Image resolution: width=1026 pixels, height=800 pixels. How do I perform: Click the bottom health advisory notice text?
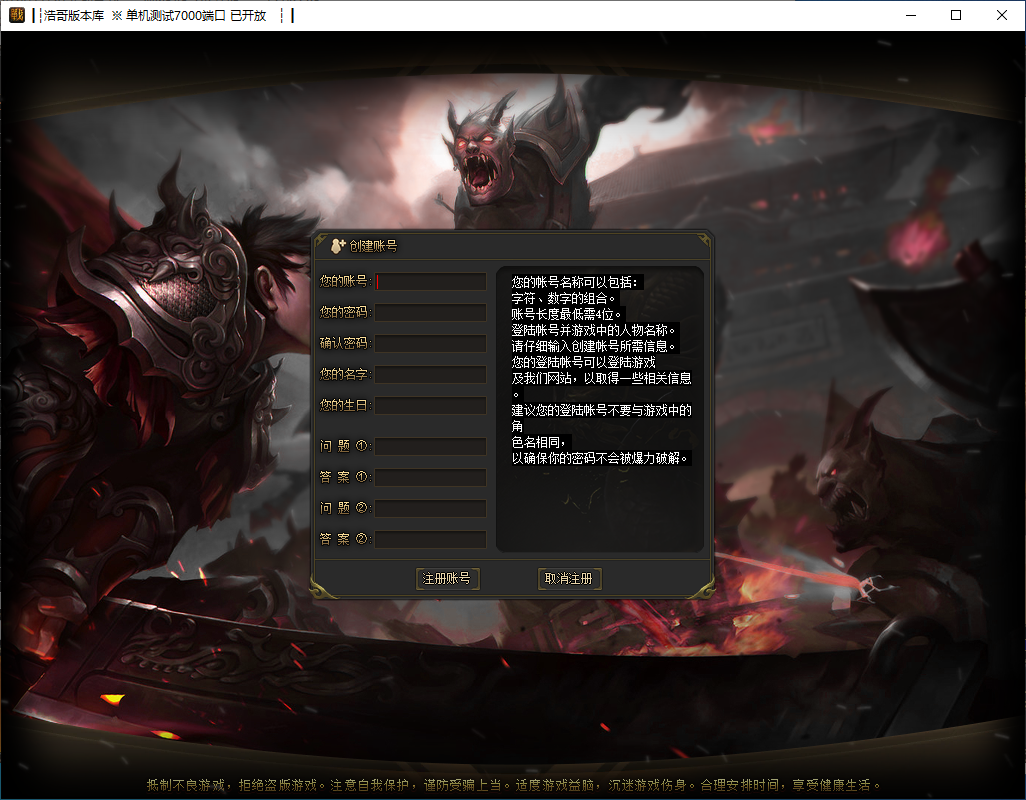coord(513,784)
